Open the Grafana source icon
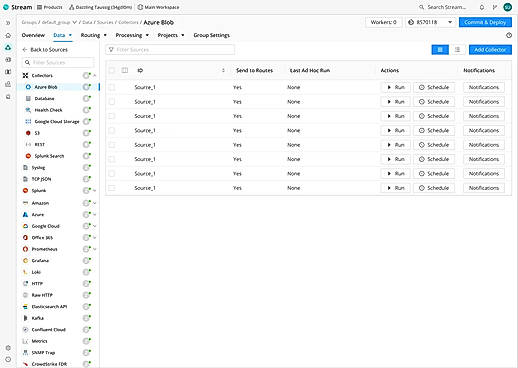Screen dimensions: 518x368 (x=25, y=261)
